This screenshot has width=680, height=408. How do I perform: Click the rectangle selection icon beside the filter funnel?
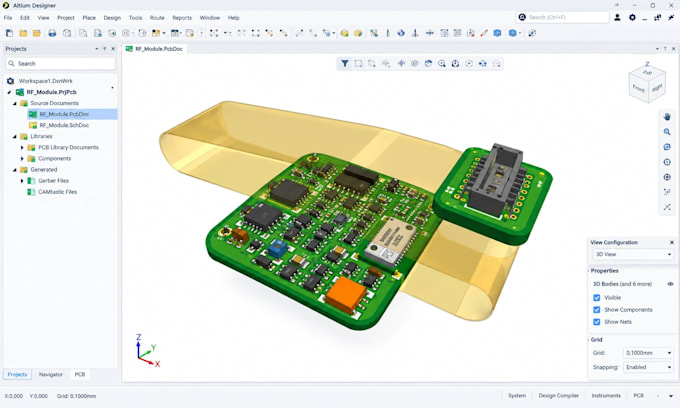tap(358, 63)
